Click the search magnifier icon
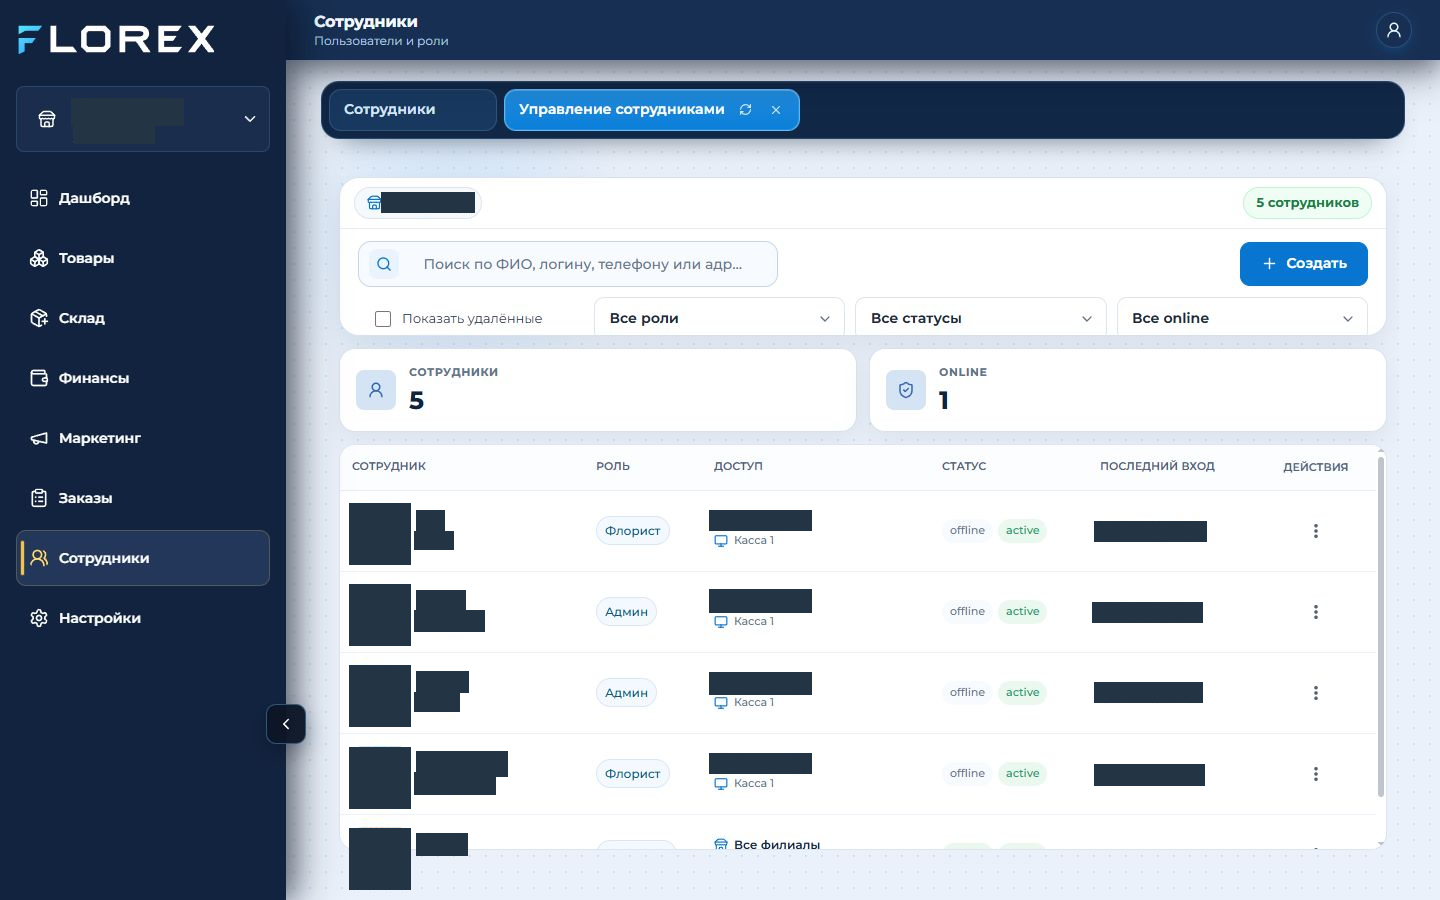This screenshot has height=900, width=1440. [385, 264]
